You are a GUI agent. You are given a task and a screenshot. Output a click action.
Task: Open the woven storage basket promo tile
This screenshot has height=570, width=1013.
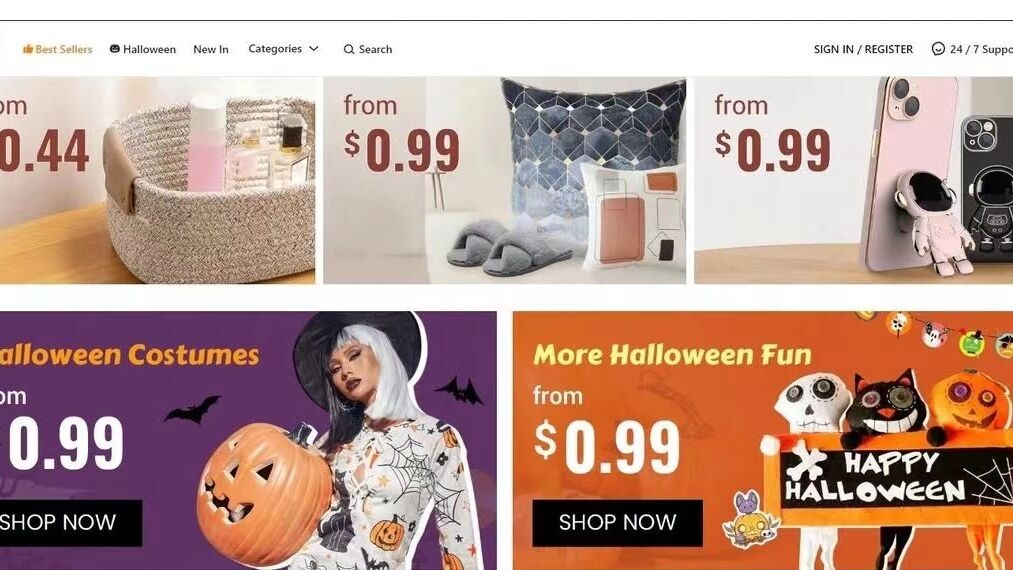[x=158, y=180]
